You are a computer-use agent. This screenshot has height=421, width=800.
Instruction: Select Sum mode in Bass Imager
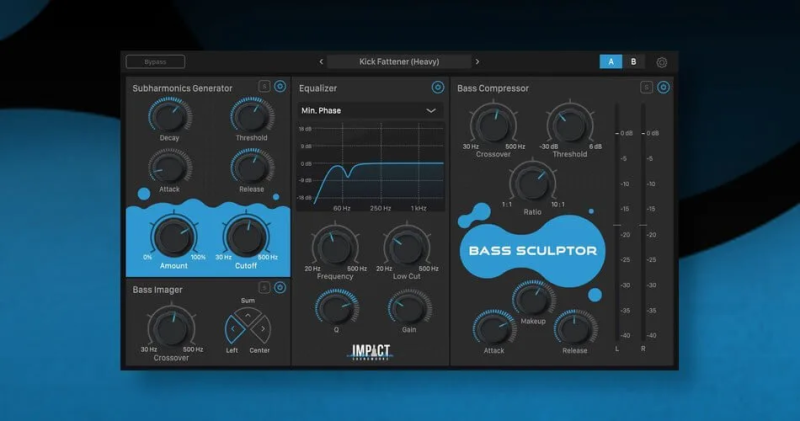(x=248, y=316)
